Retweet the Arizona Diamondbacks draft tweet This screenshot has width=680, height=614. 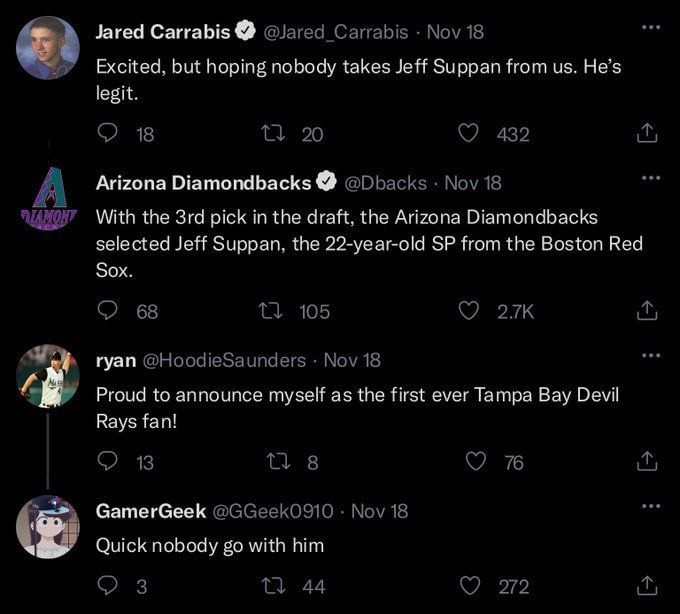272,311
